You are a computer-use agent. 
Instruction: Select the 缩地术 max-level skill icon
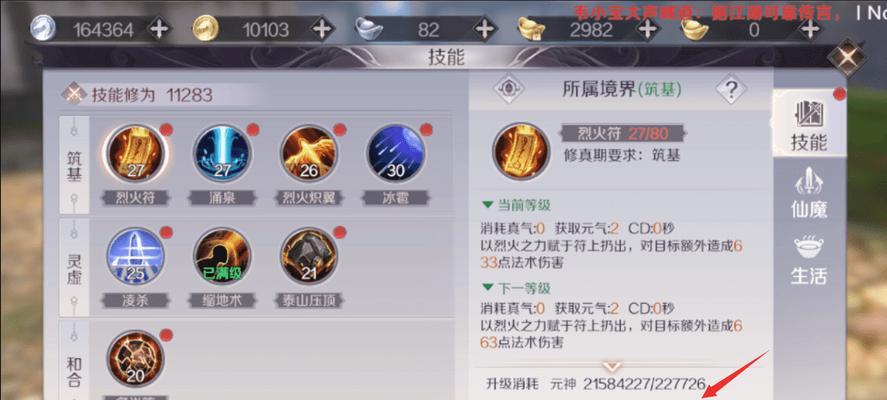point(222,256)
